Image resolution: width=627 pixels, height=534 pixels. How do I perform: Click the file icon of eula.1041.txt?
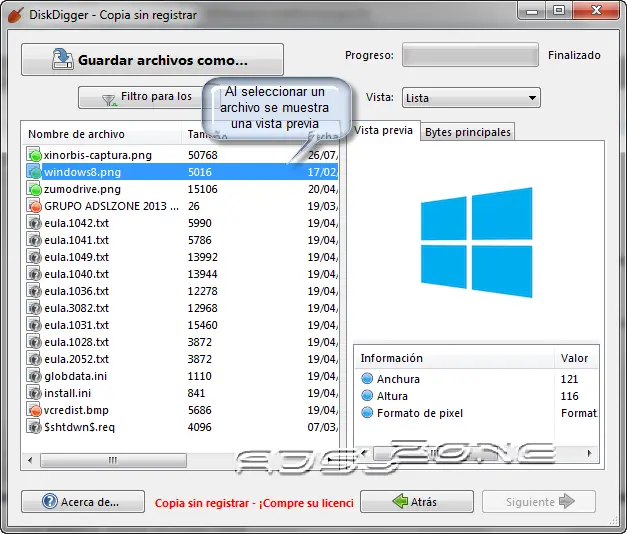tap(34, 240)
